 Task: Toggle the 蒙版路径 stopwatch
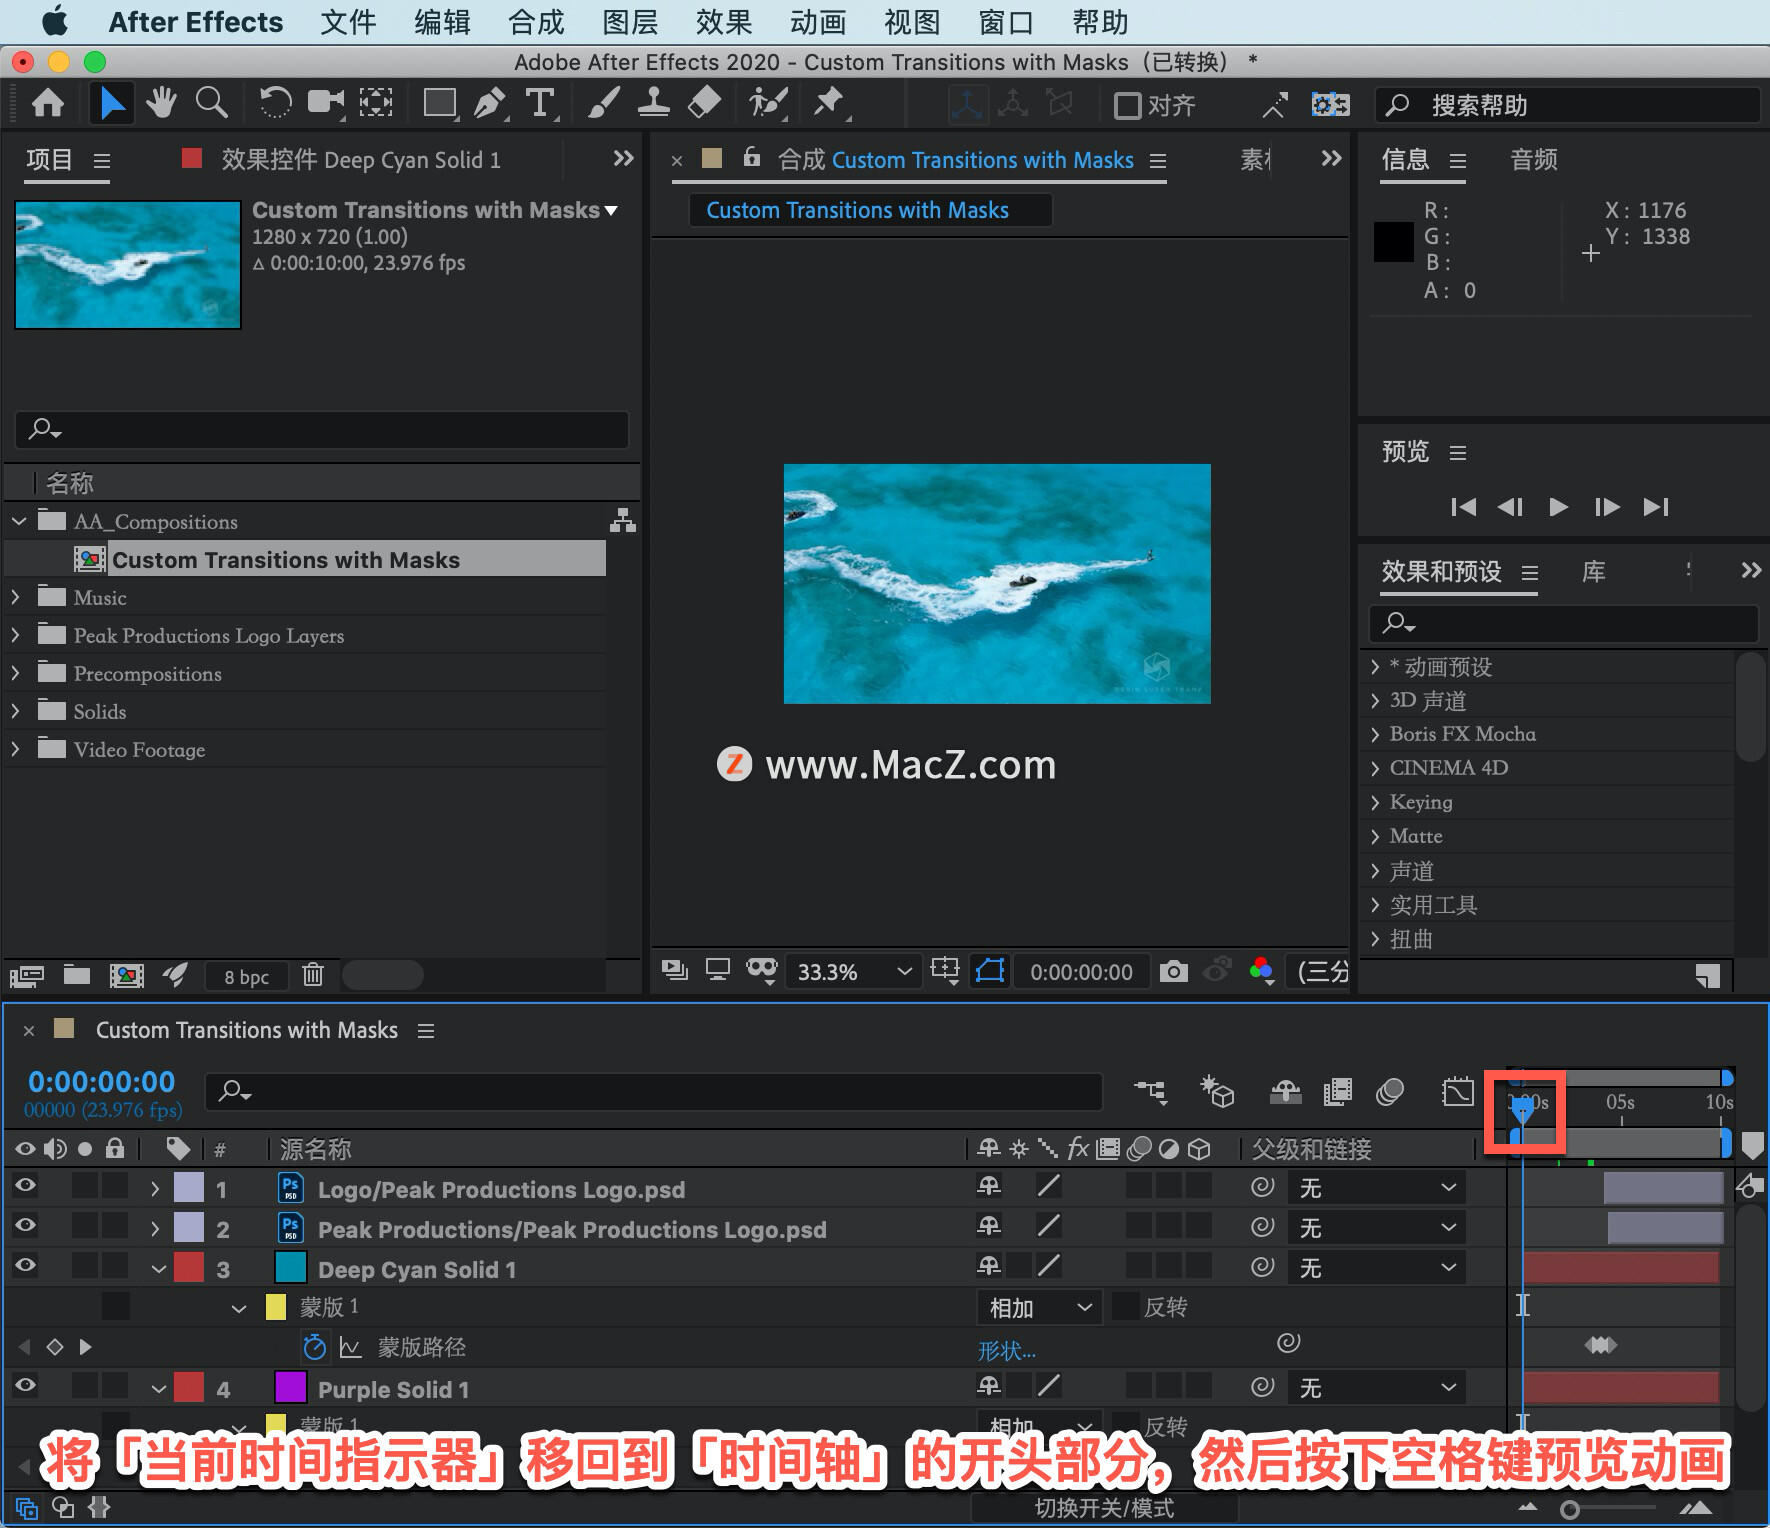(314, 1347)
